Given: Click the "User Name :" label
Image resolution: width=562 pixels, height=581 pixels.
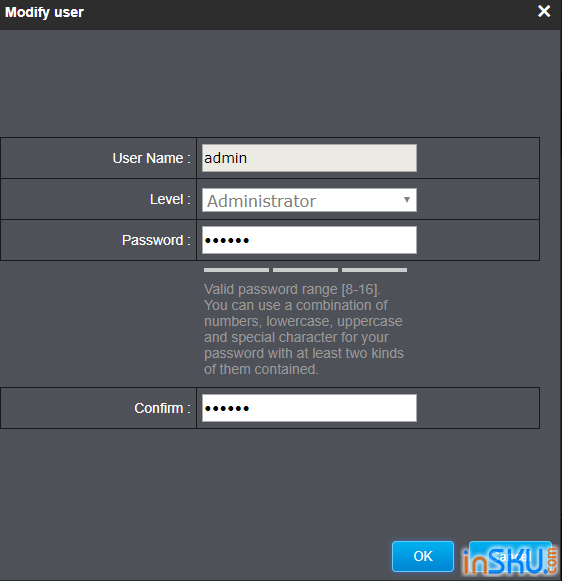Looking at the screenshot, I should point(152,158).
